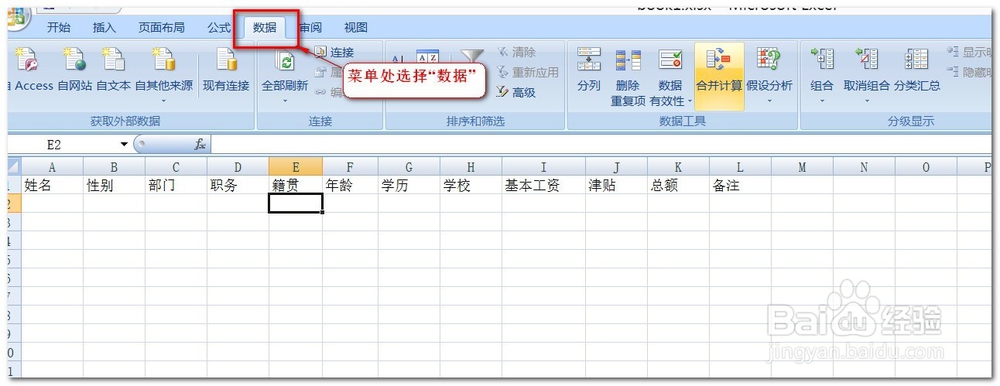Select cell containing 籍贯
This screenshot has width=1000, height=386.
(295, 186)
